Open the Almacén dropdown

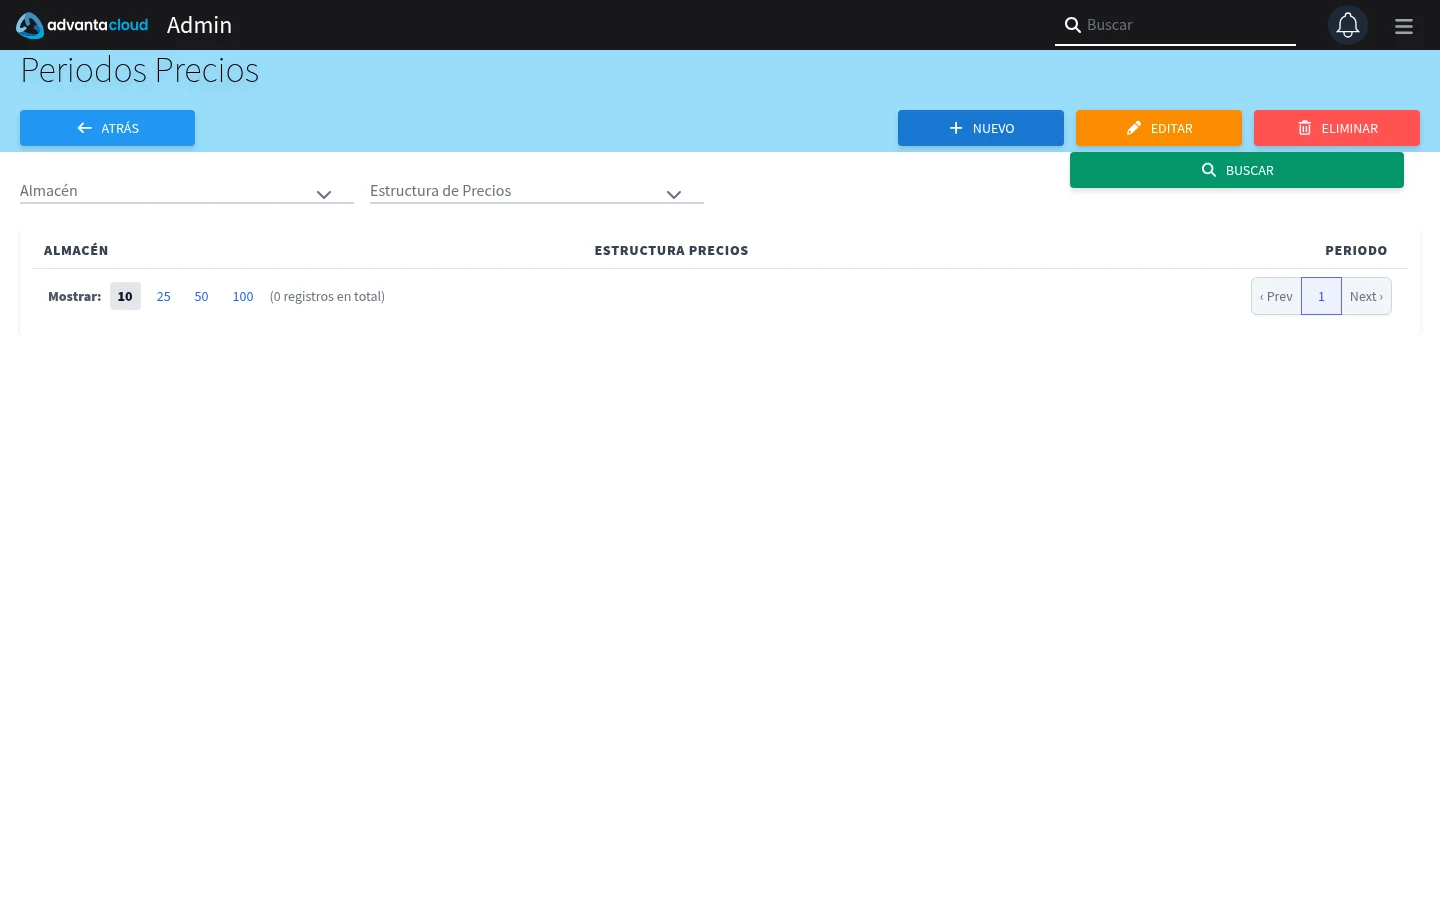click(187, 191)
